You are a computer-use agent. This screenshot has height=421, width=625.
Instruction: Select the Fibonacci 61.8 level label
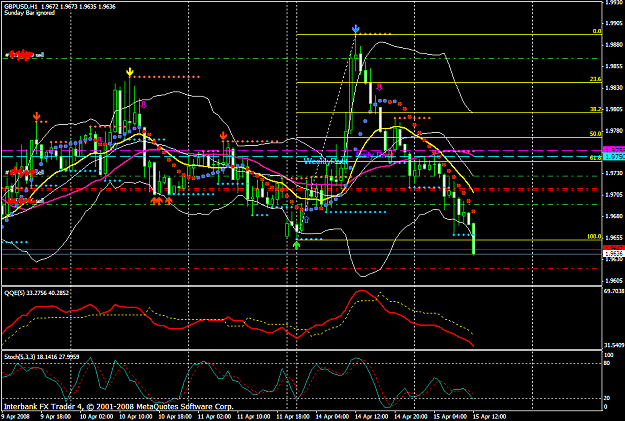pyautogui.click(x=596, y=158)
